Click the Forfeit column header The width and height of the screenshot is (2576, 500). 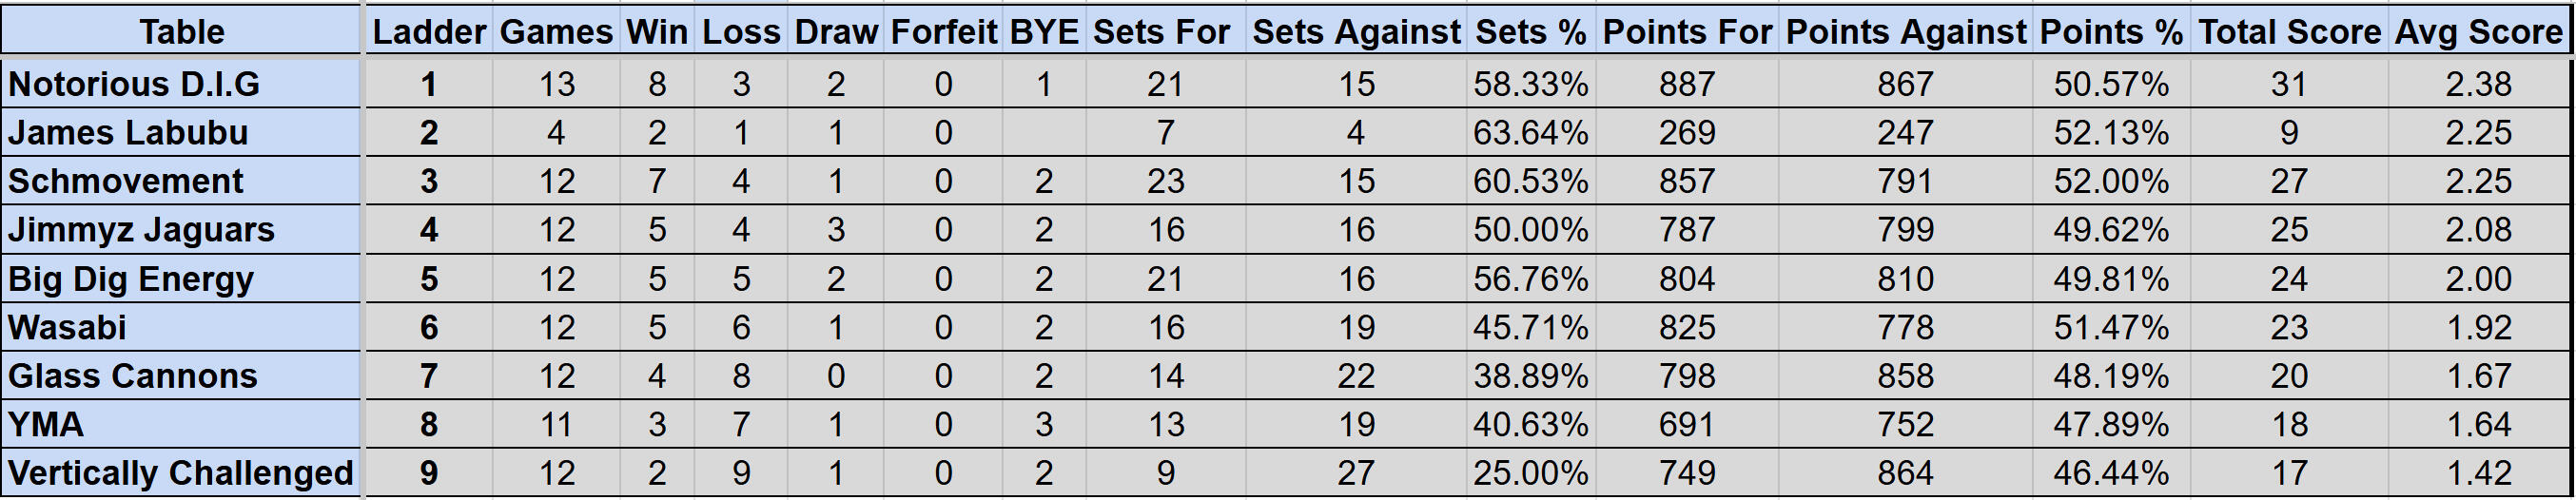[943, 32]
